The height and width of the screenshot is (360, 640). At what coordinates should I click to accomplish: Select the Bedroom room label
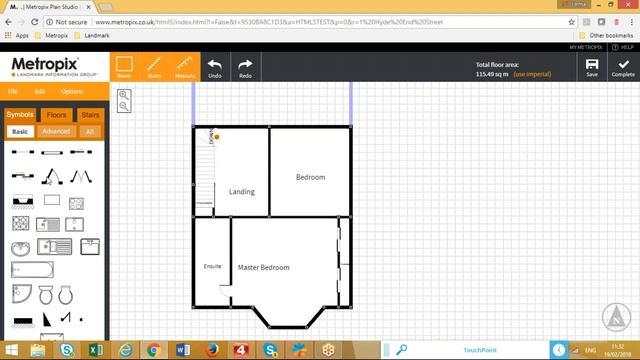coord(311,177)
